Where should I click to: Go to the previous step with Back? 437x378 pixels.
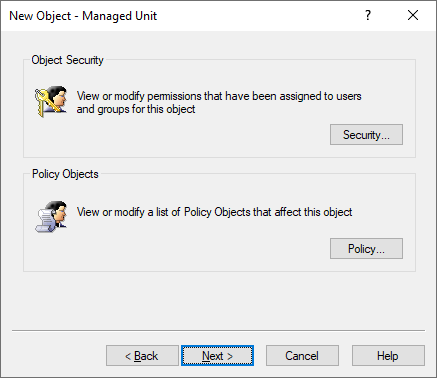click(x=142, y=356)
